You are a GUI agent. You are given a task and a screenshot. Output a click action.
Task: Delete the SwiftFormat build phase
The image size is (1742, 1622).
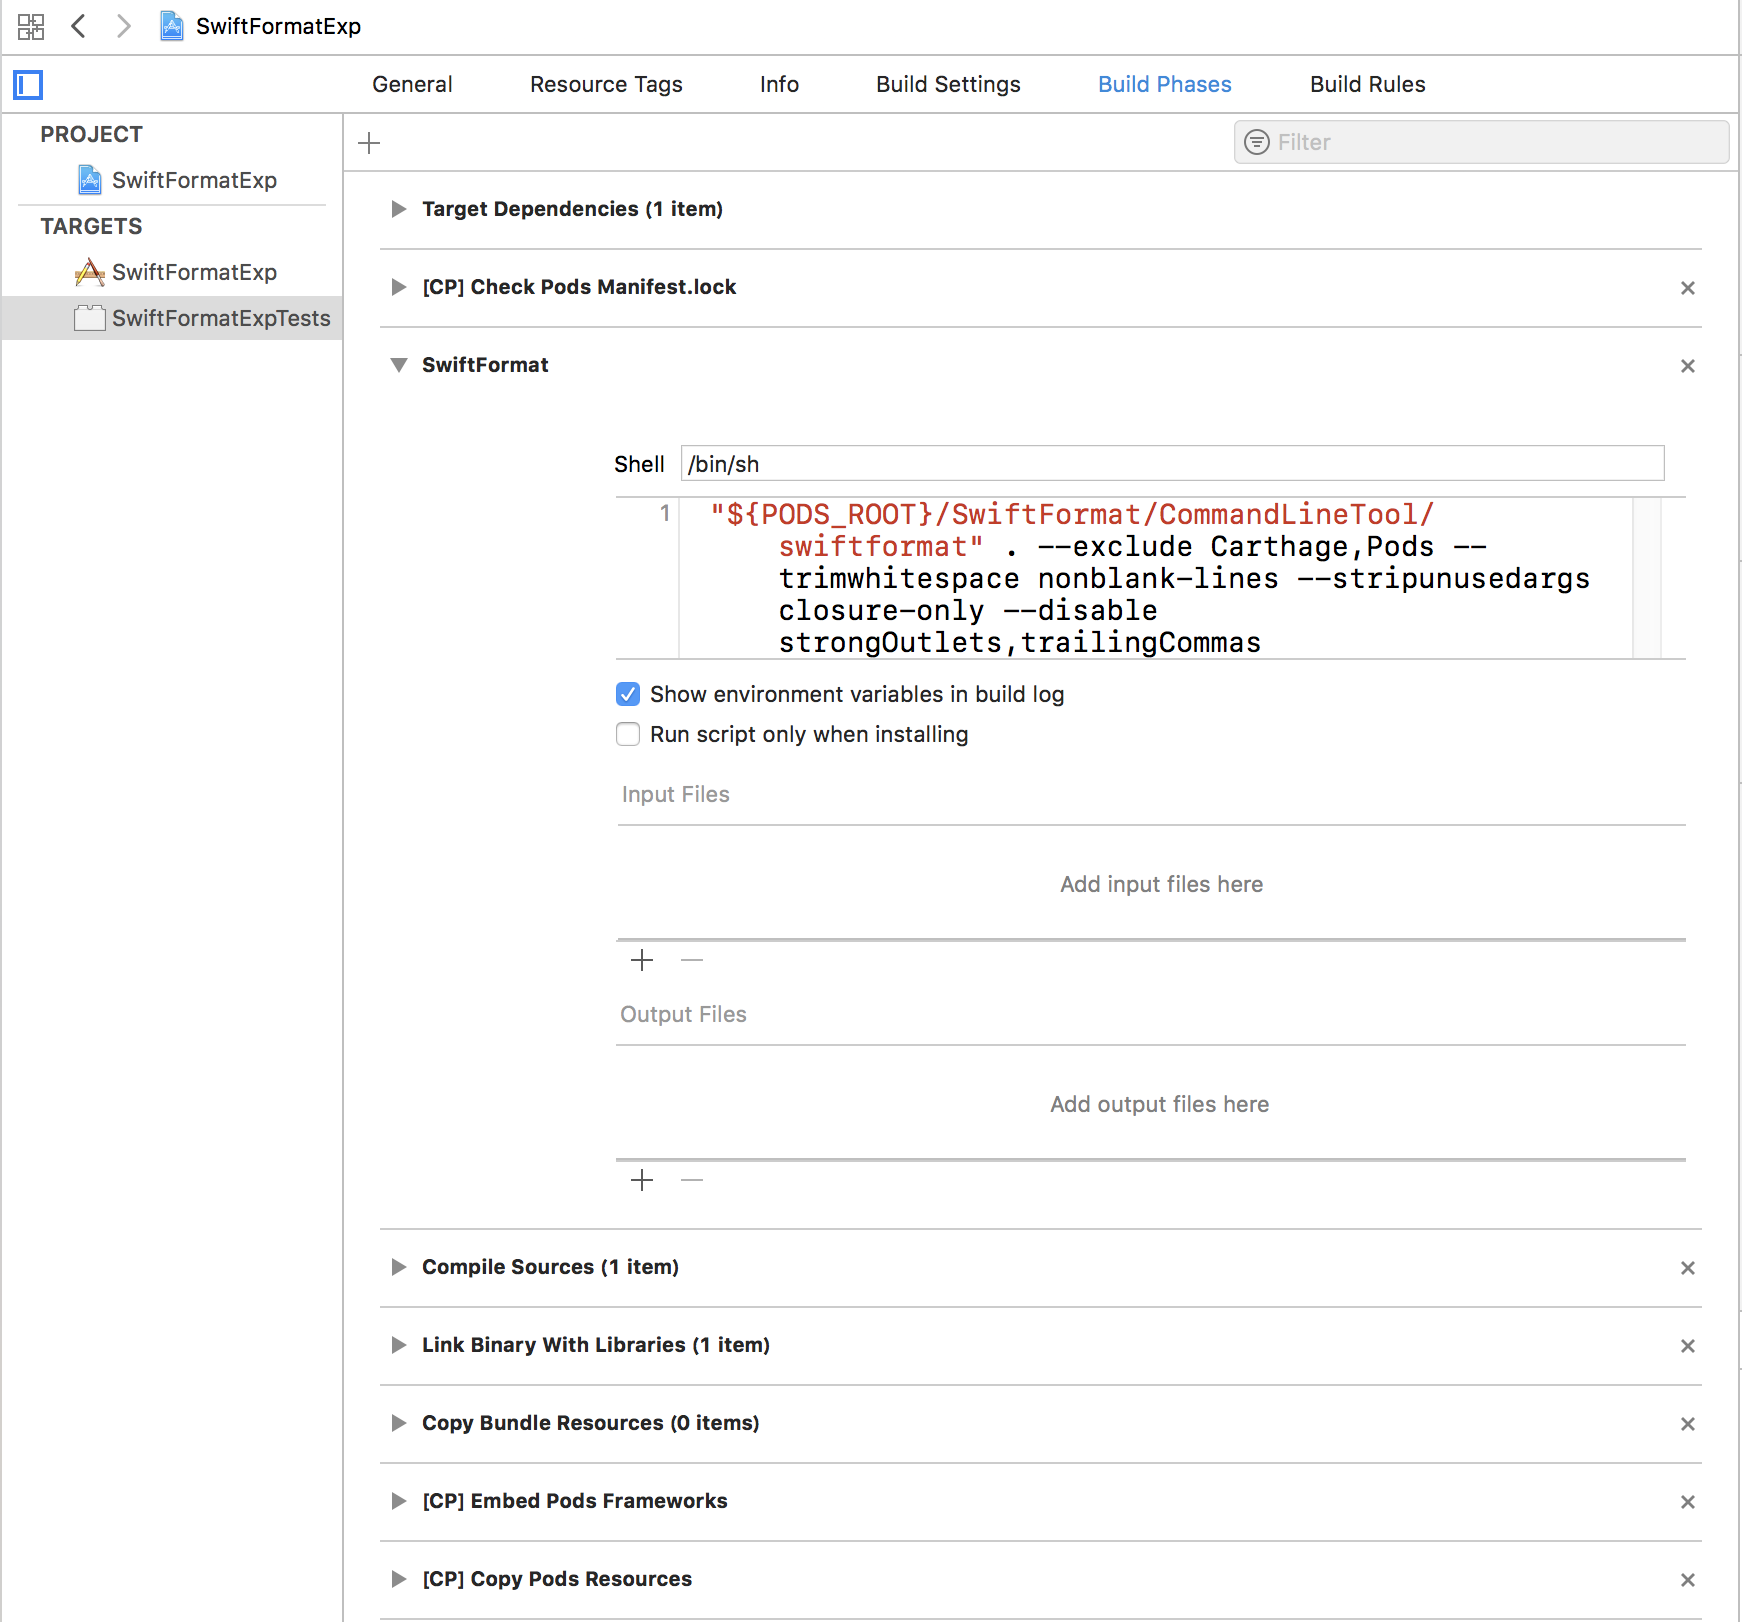[x=1688, y=366]
